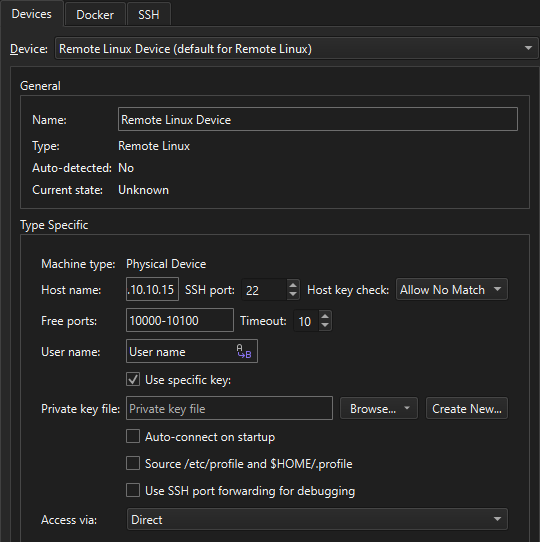Click the Create New... button
540x542 pixels.
click(467, 408)
